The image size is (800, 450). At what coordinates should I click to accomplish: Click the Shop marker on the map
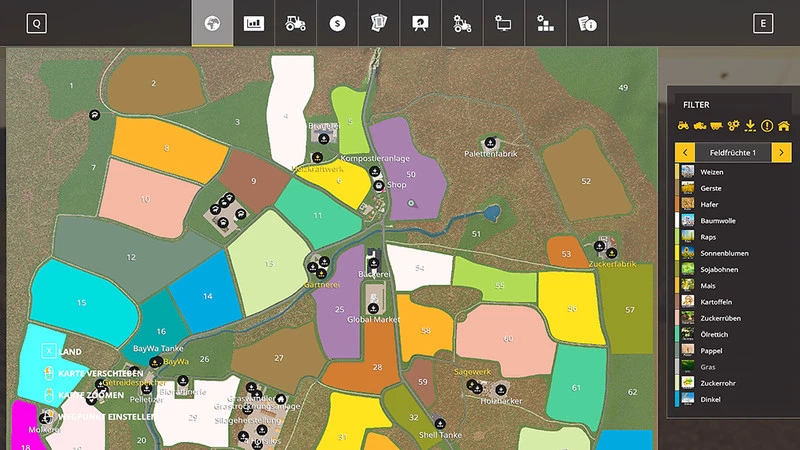pos(377,185)
